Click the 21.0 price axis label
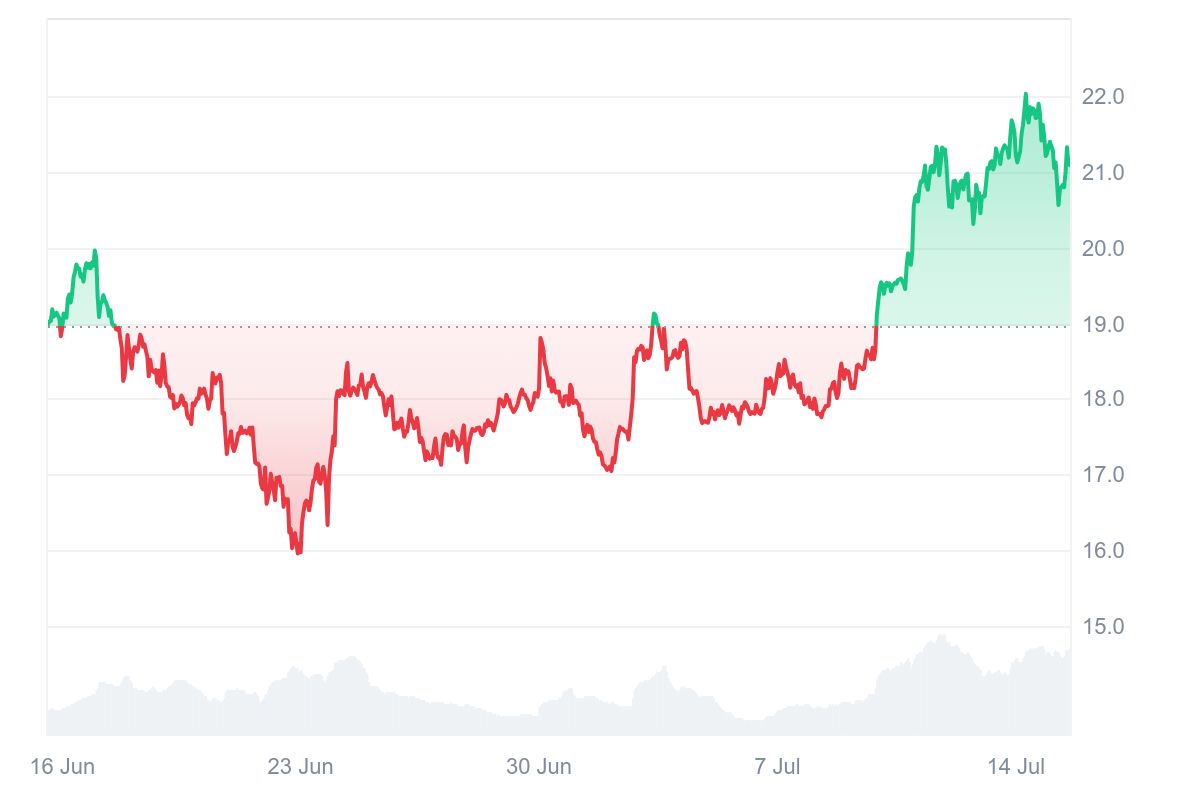Image resolution: width=1200 pixels, height=800 pixels. coord(1102,173)
